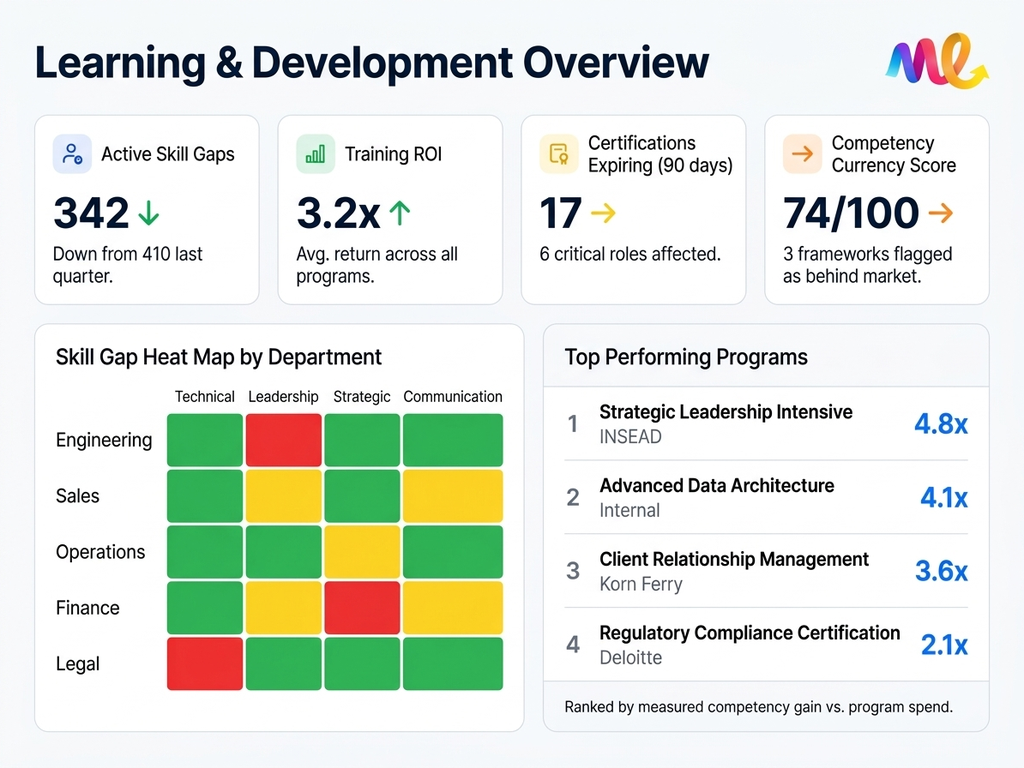Select the Technical column header
The height and width of the screenshot is (768, 1024).
point(204,397)
